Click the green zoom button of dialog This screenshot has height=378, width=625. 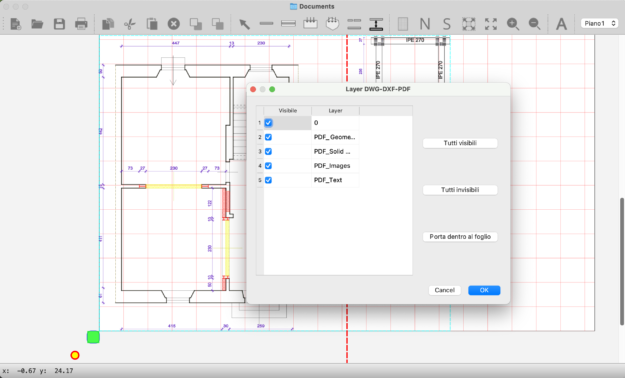click(x=272, y=89)
